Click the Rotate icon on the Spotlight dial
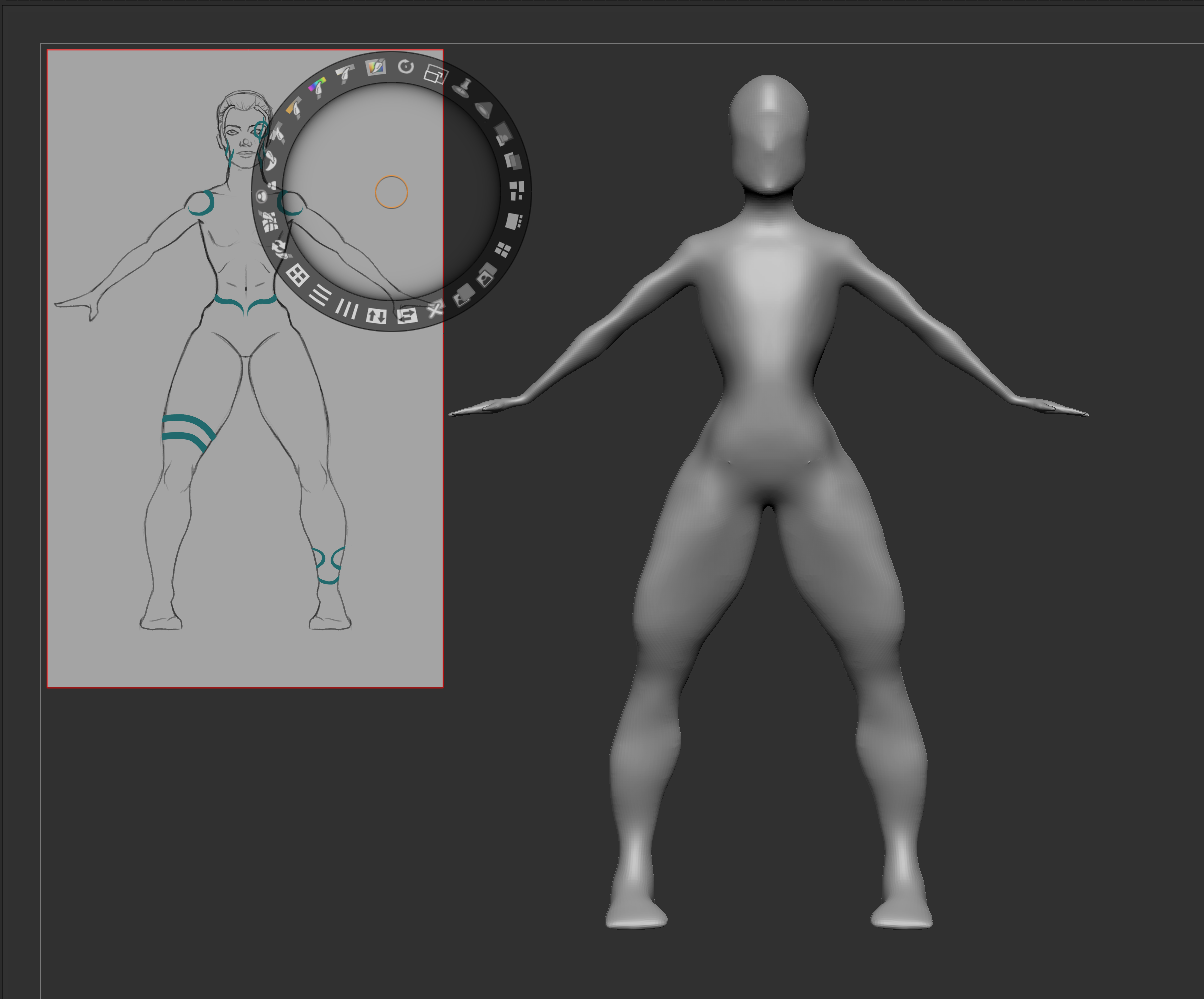This screenshot has width=1204, height=999. click(x=405, y=67)
